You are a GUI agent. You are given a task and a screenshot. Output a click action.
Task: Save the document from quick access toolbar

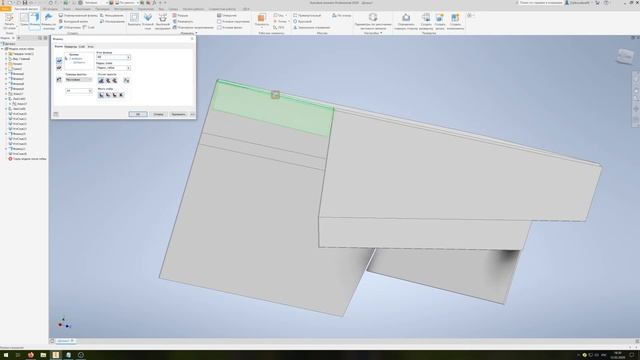coord(25,2)
